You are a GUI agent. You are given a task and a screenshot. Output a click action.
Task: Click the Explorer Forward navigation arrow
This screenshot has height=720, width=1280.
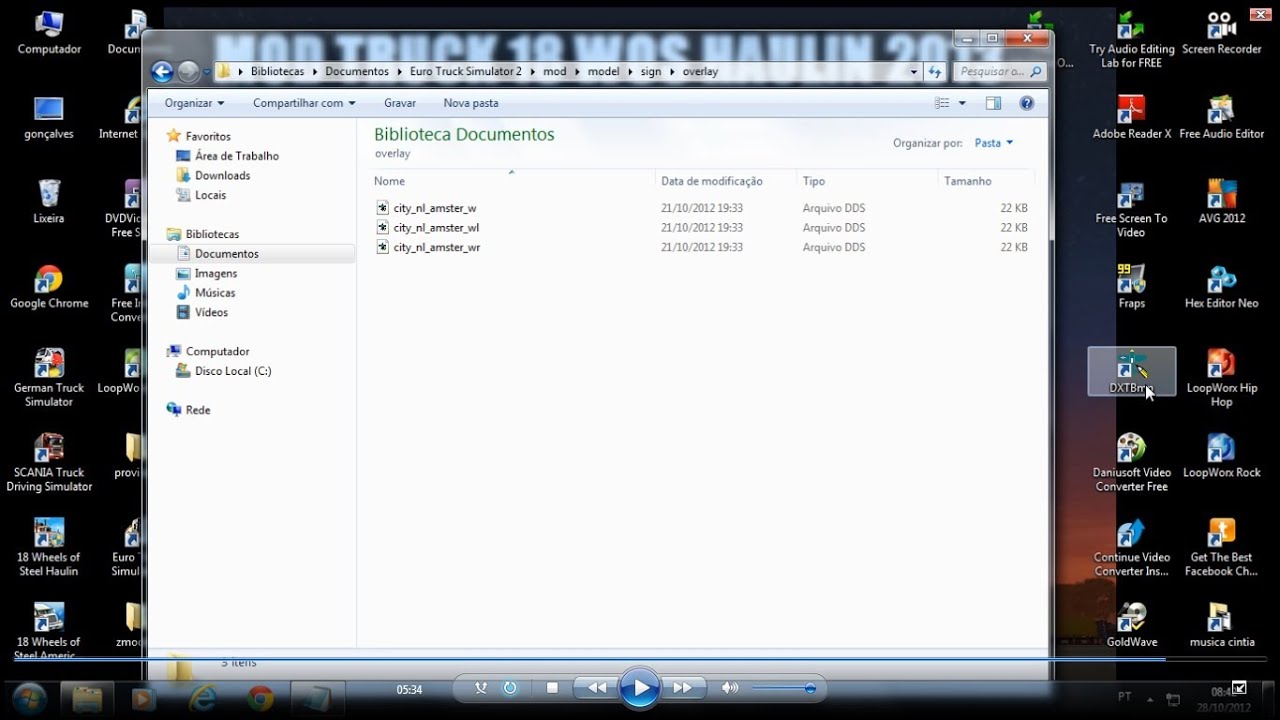pos(188,72)
